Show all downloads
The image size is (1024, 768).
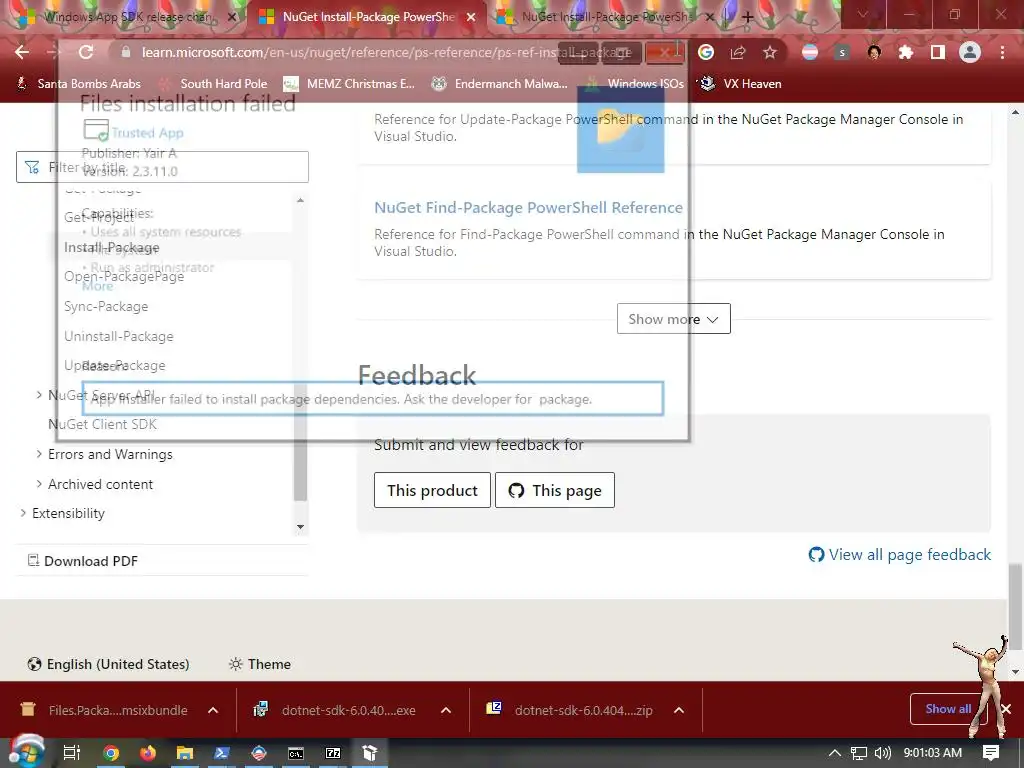[948, 709]
